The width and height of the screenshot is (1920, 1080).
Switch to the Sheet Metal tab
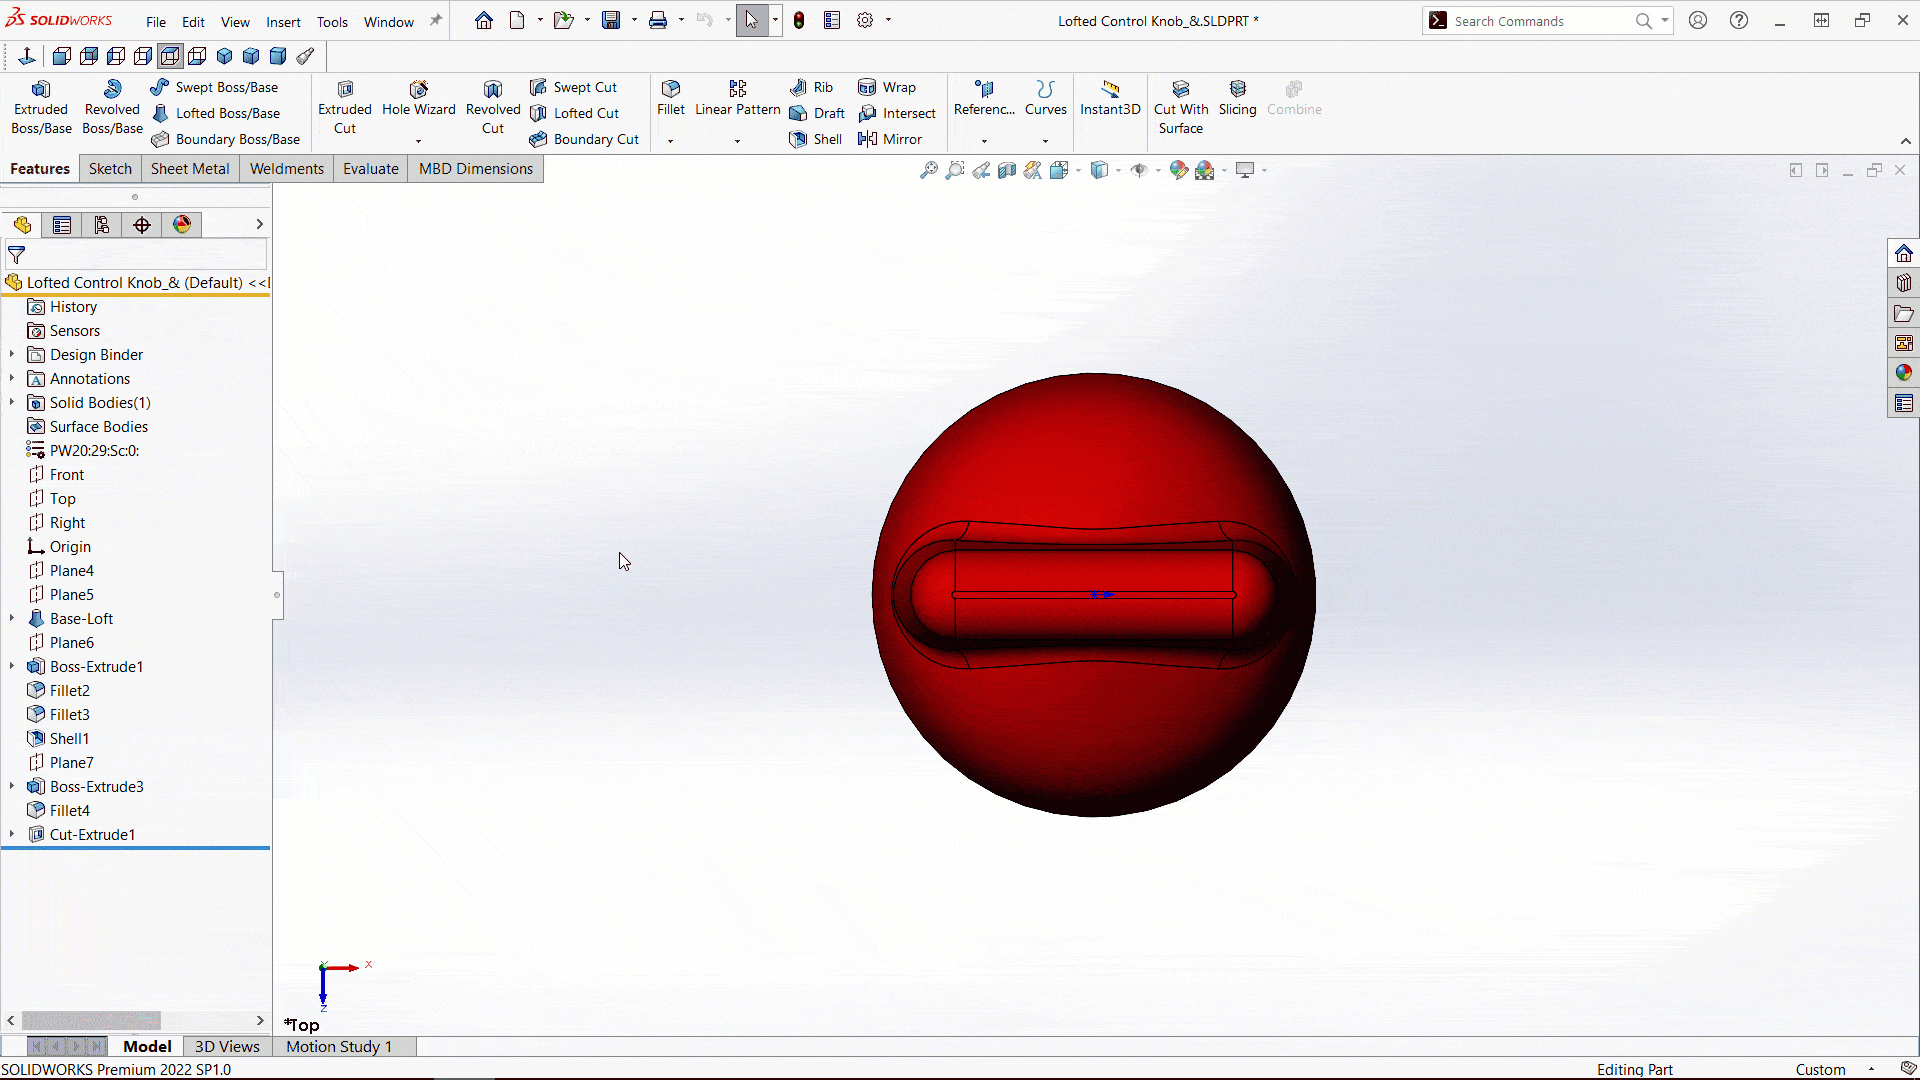[190, 169]
